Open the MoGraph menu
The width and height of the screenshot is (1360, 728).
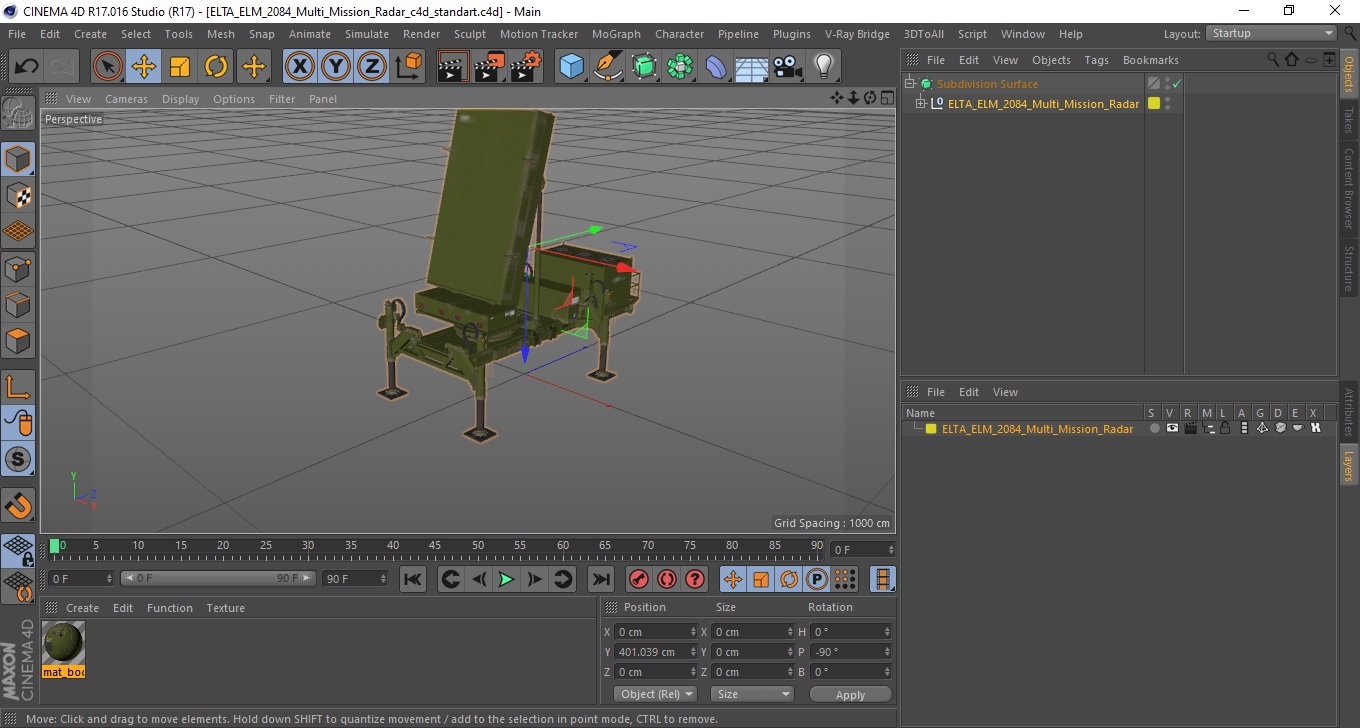pyautogui.click(x=616, y=34)
